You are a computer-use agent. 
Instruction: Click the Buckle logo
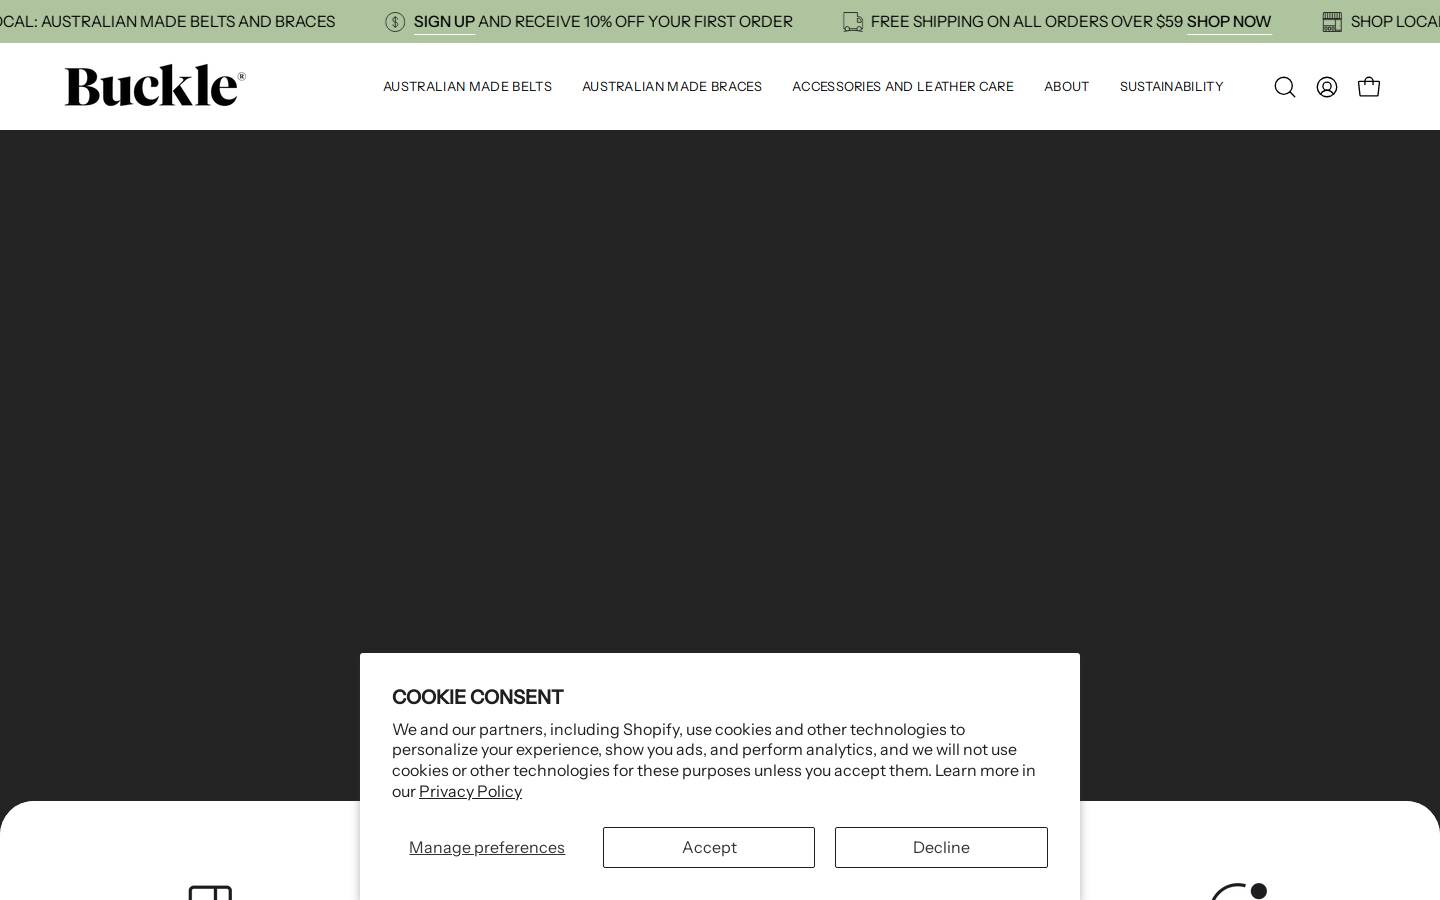pos(155,86)
